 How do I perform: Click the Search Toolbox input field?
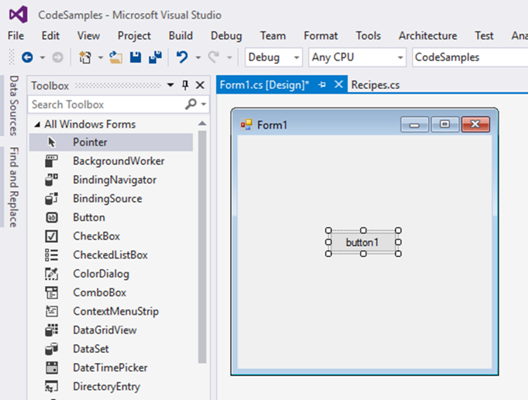tap(106, 105)
